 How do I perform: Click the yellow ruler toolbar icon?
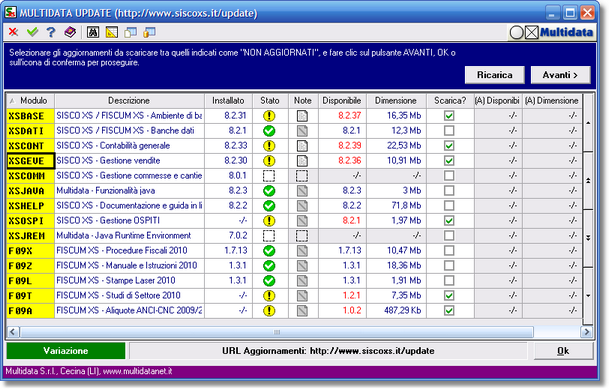[112, 32]
